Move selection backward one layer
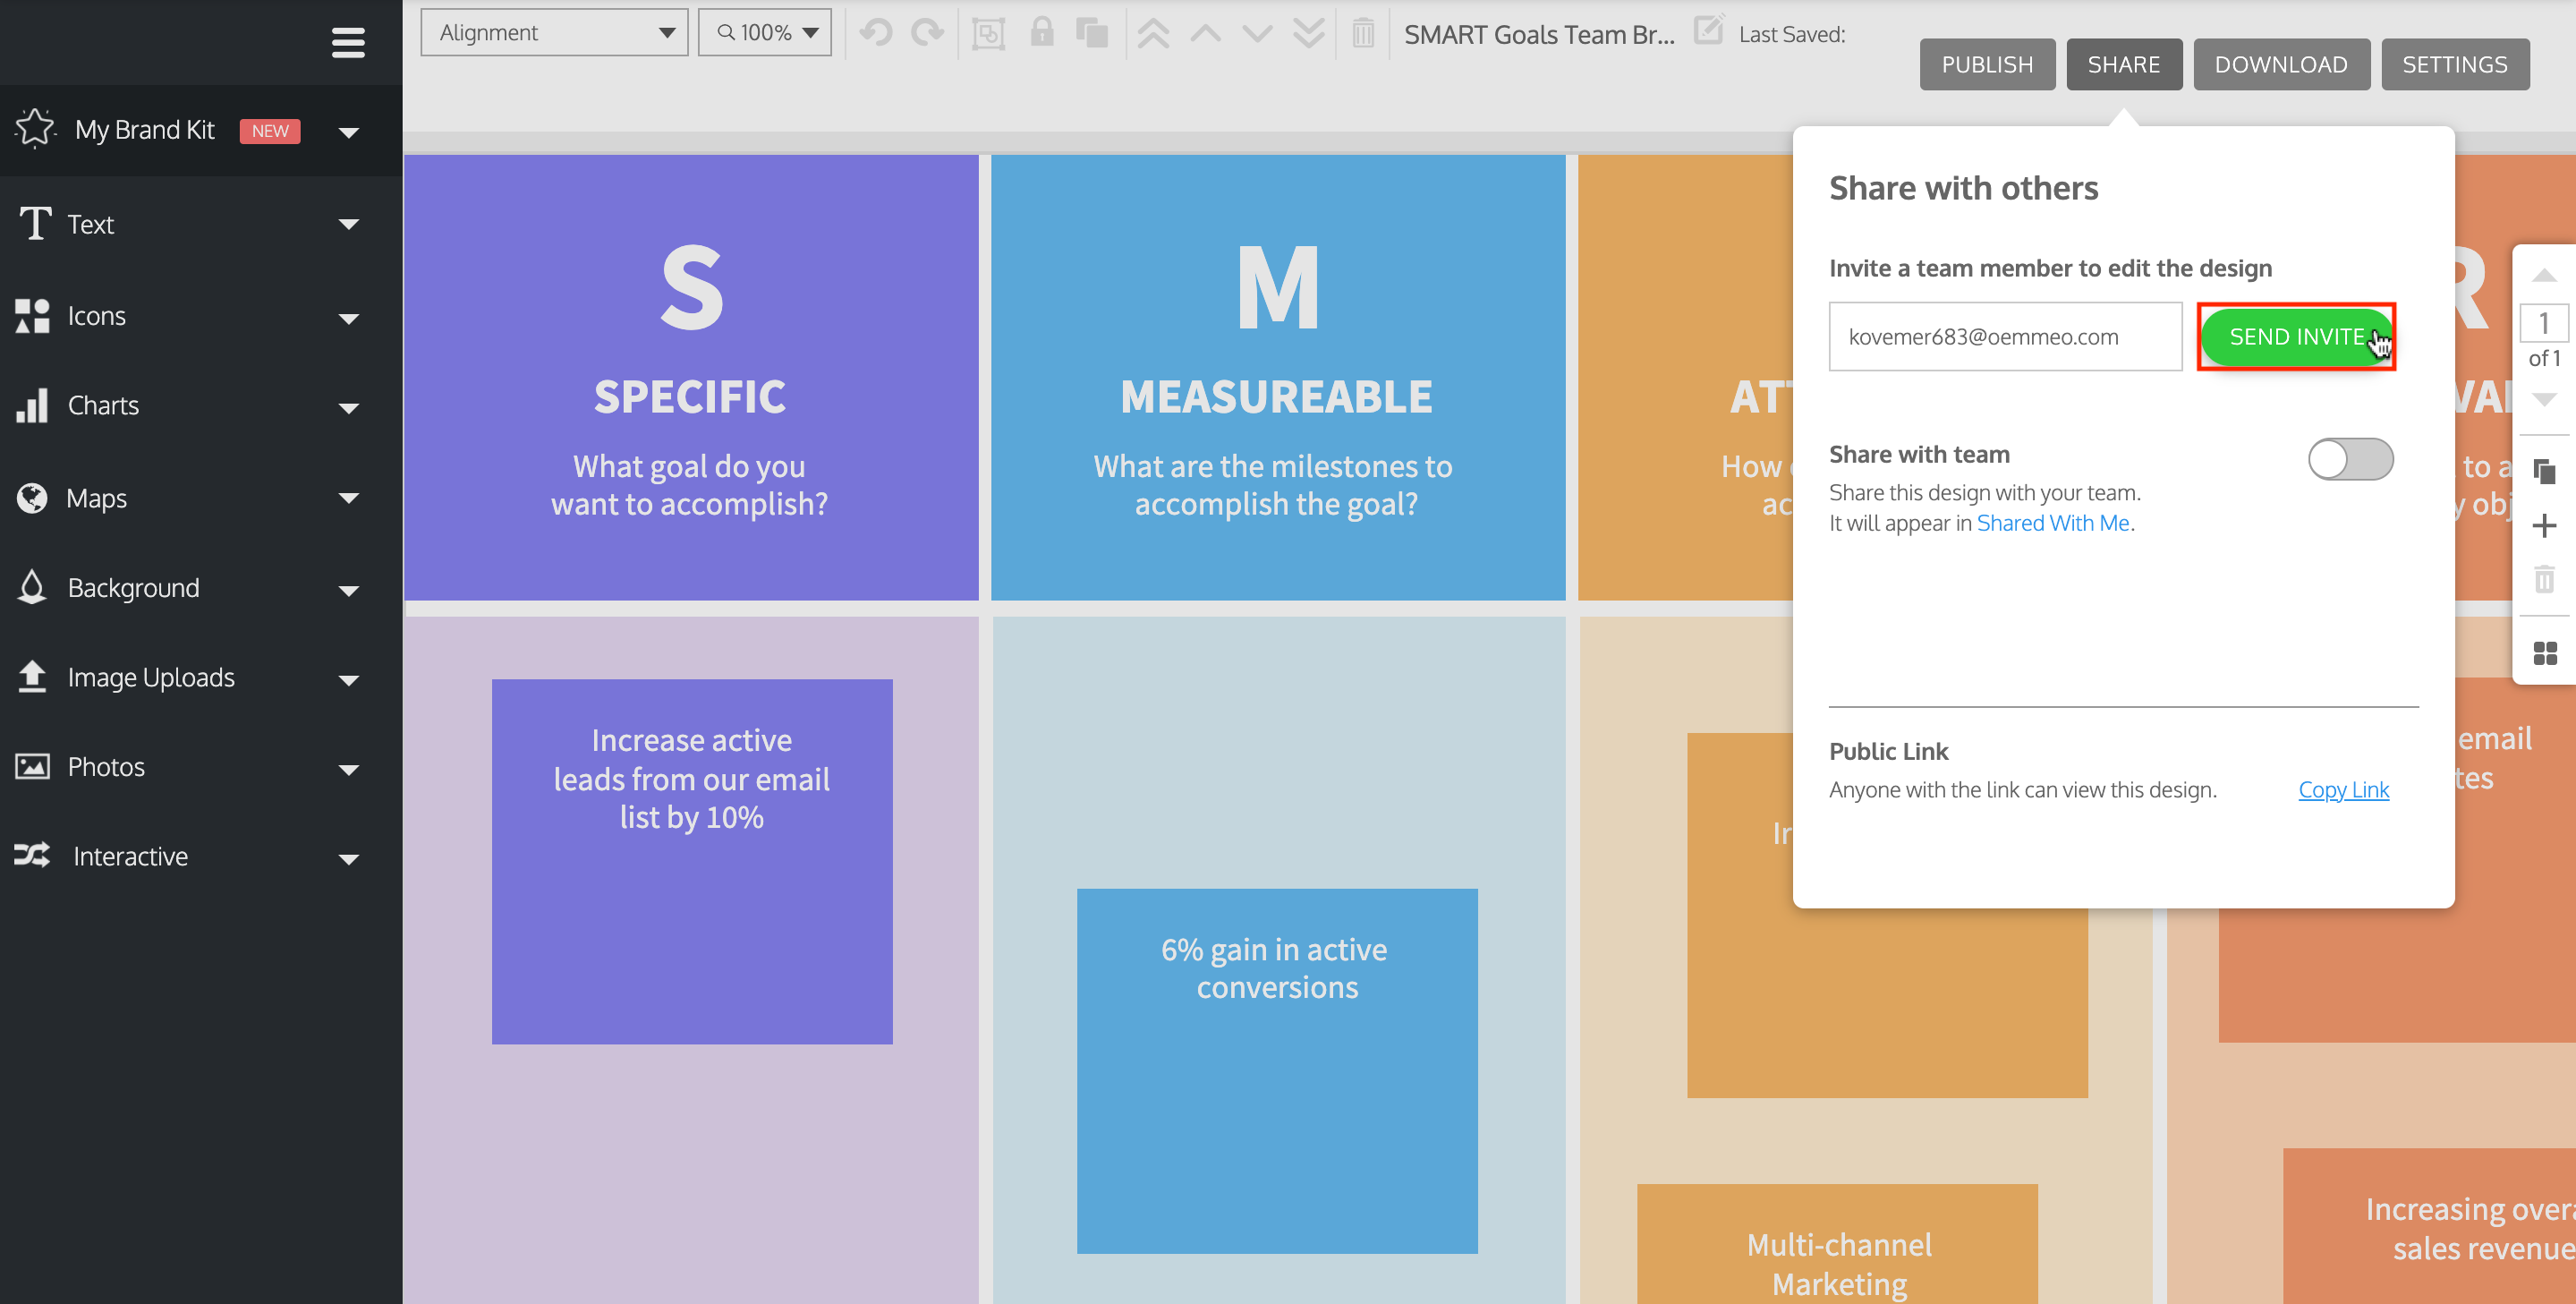 point(1257,33)
